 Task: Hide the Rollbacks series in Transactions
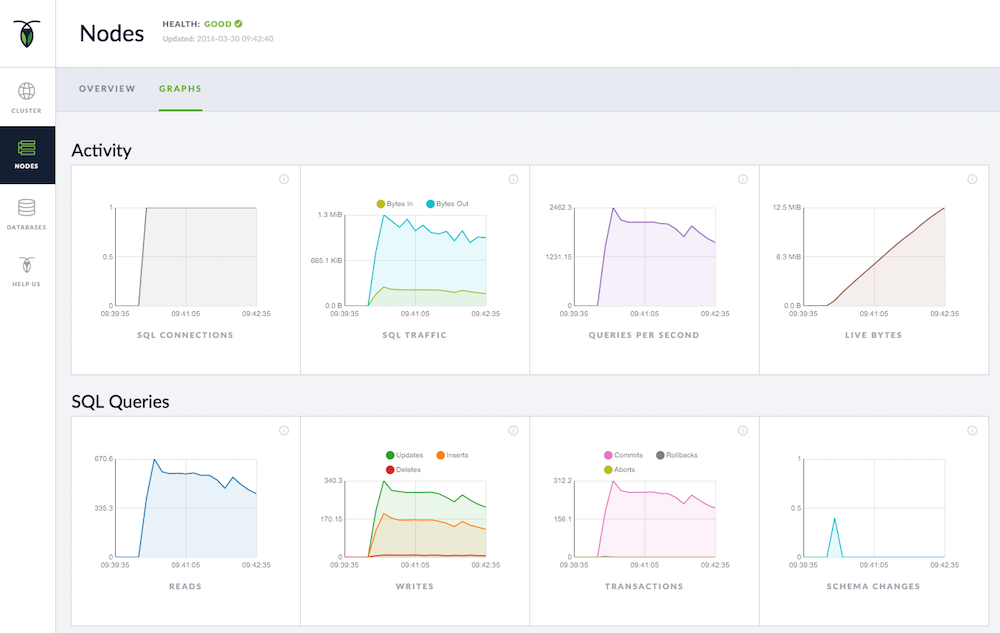pyautogui.click(x=661, y=455)
